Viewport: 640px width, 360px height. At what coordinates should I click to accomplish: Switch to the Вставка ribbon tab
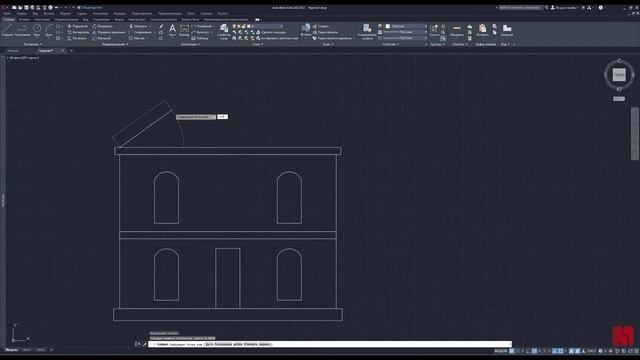(x=24, y=20)
